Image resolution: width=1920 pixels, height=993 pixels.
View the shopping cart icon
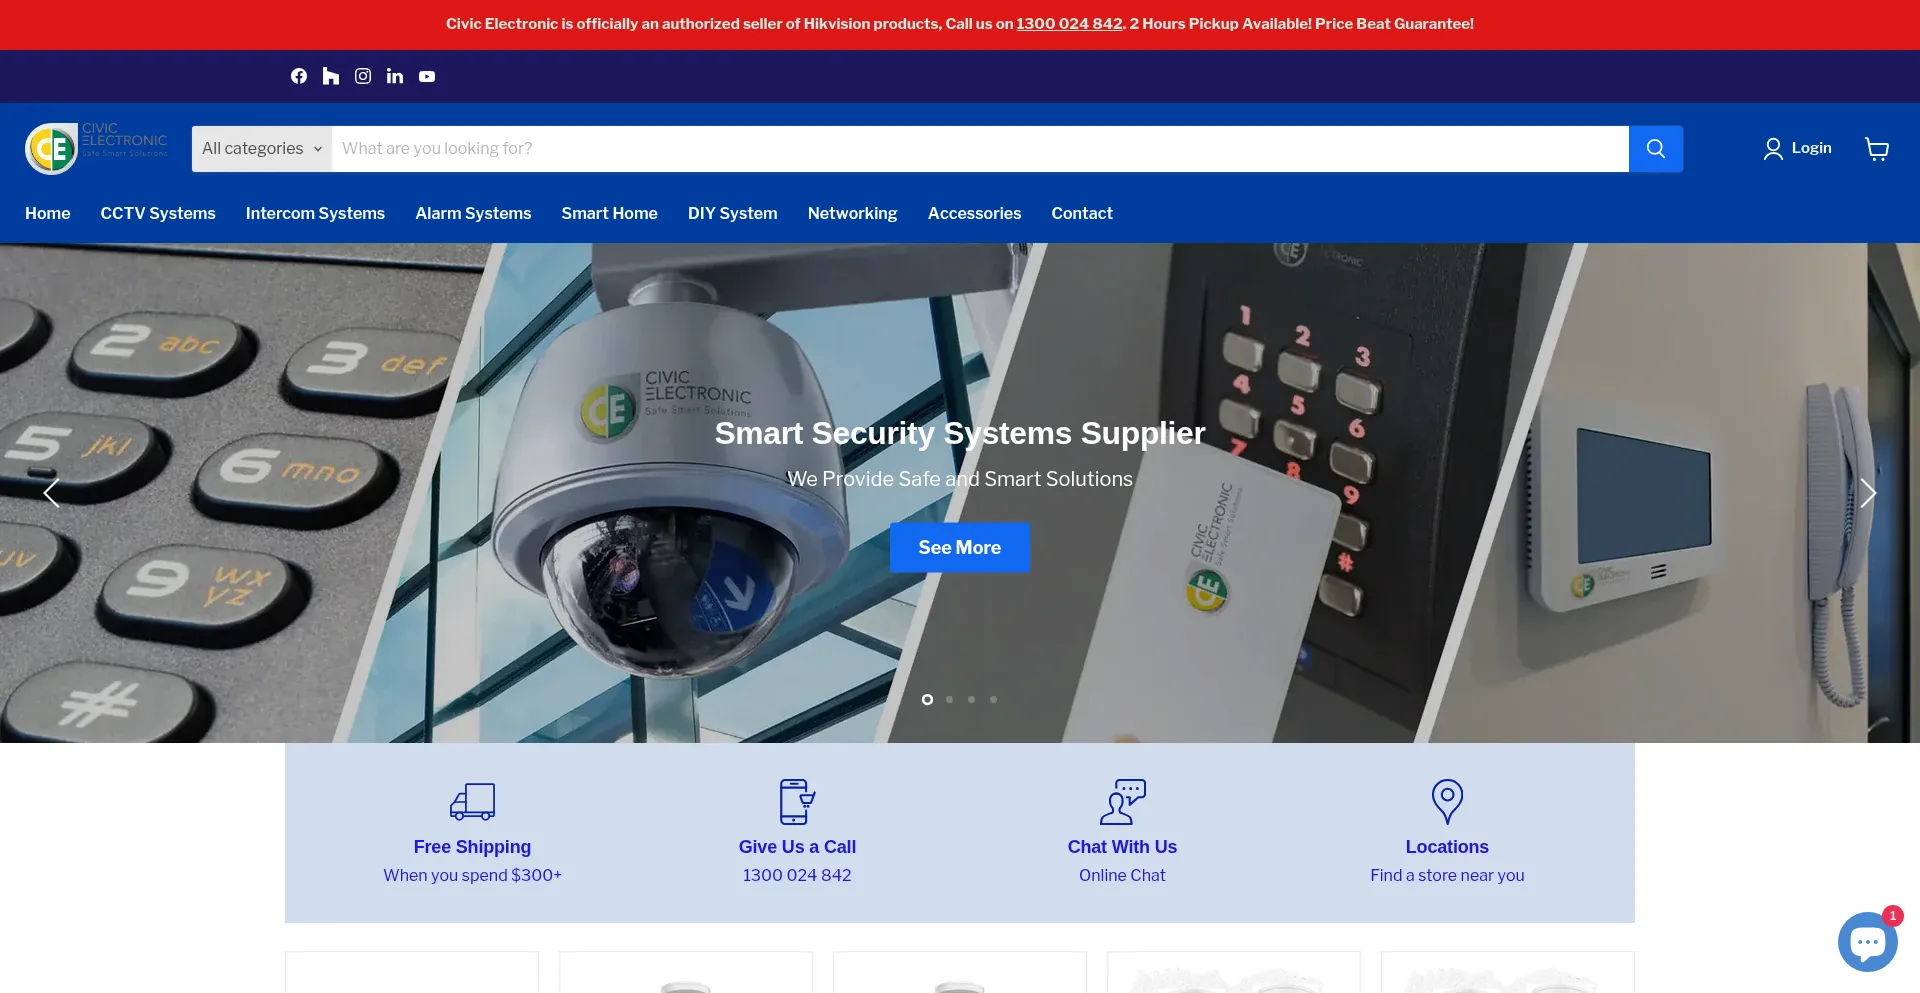[1877, 148]
